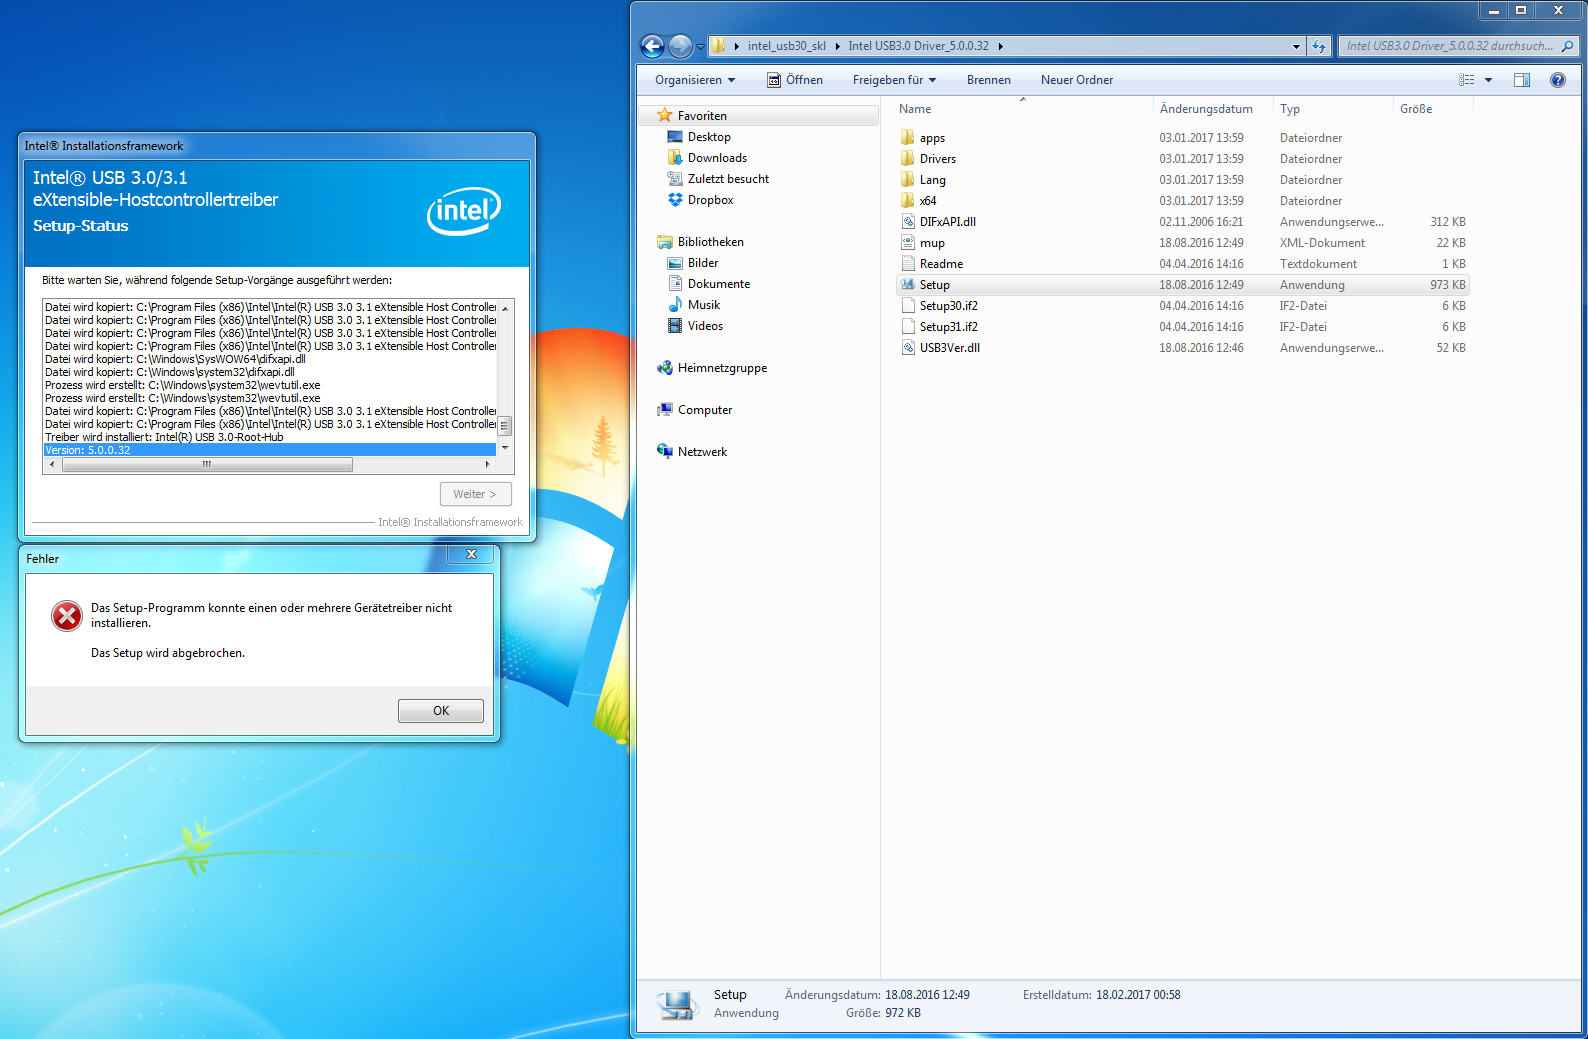Click the search magnifier icon in Explorer
The width and height of the screenshot is (1588, 1039).
tap(1567, 46)
